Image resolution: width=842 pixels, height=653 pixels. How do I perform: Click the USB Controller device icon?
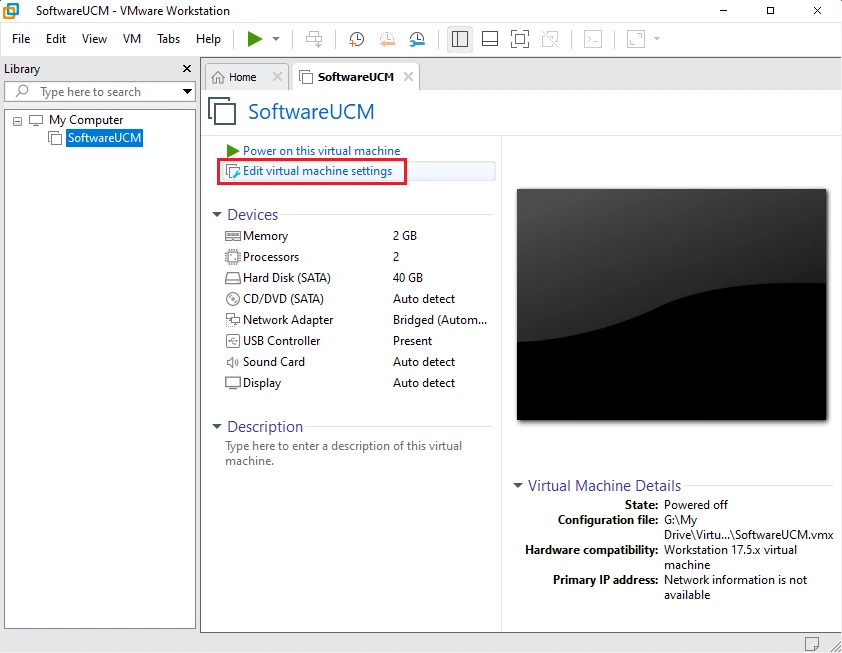pos(233,341)
